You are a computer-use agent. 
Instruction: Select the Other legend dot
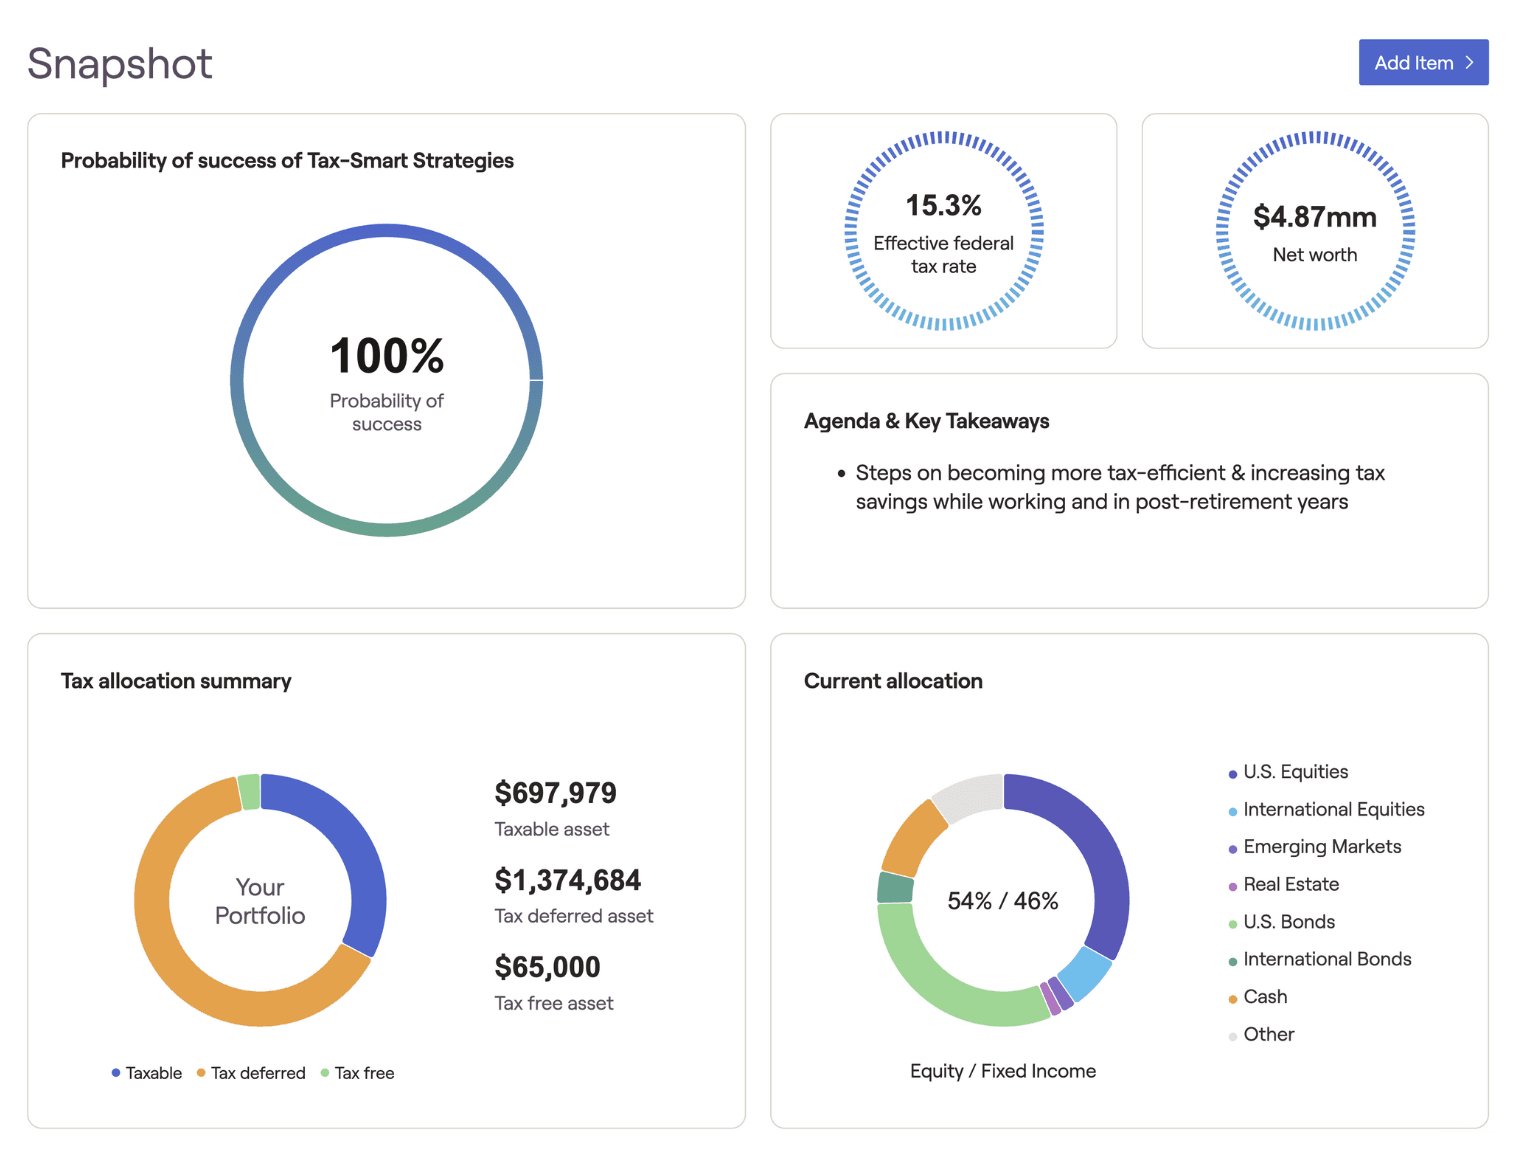1231,1034
